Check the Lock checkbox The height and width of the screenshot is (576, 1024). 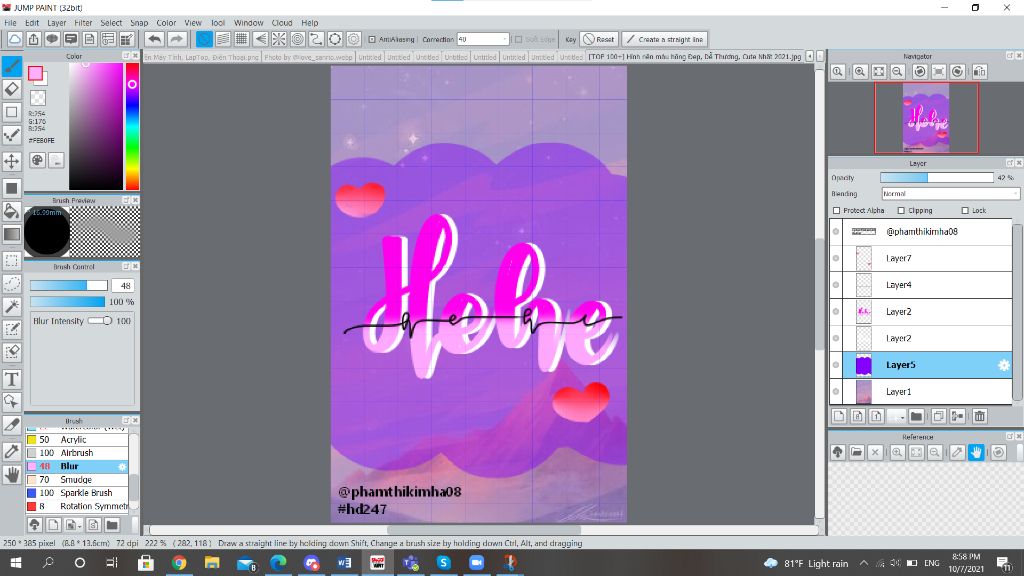point(965,210)
